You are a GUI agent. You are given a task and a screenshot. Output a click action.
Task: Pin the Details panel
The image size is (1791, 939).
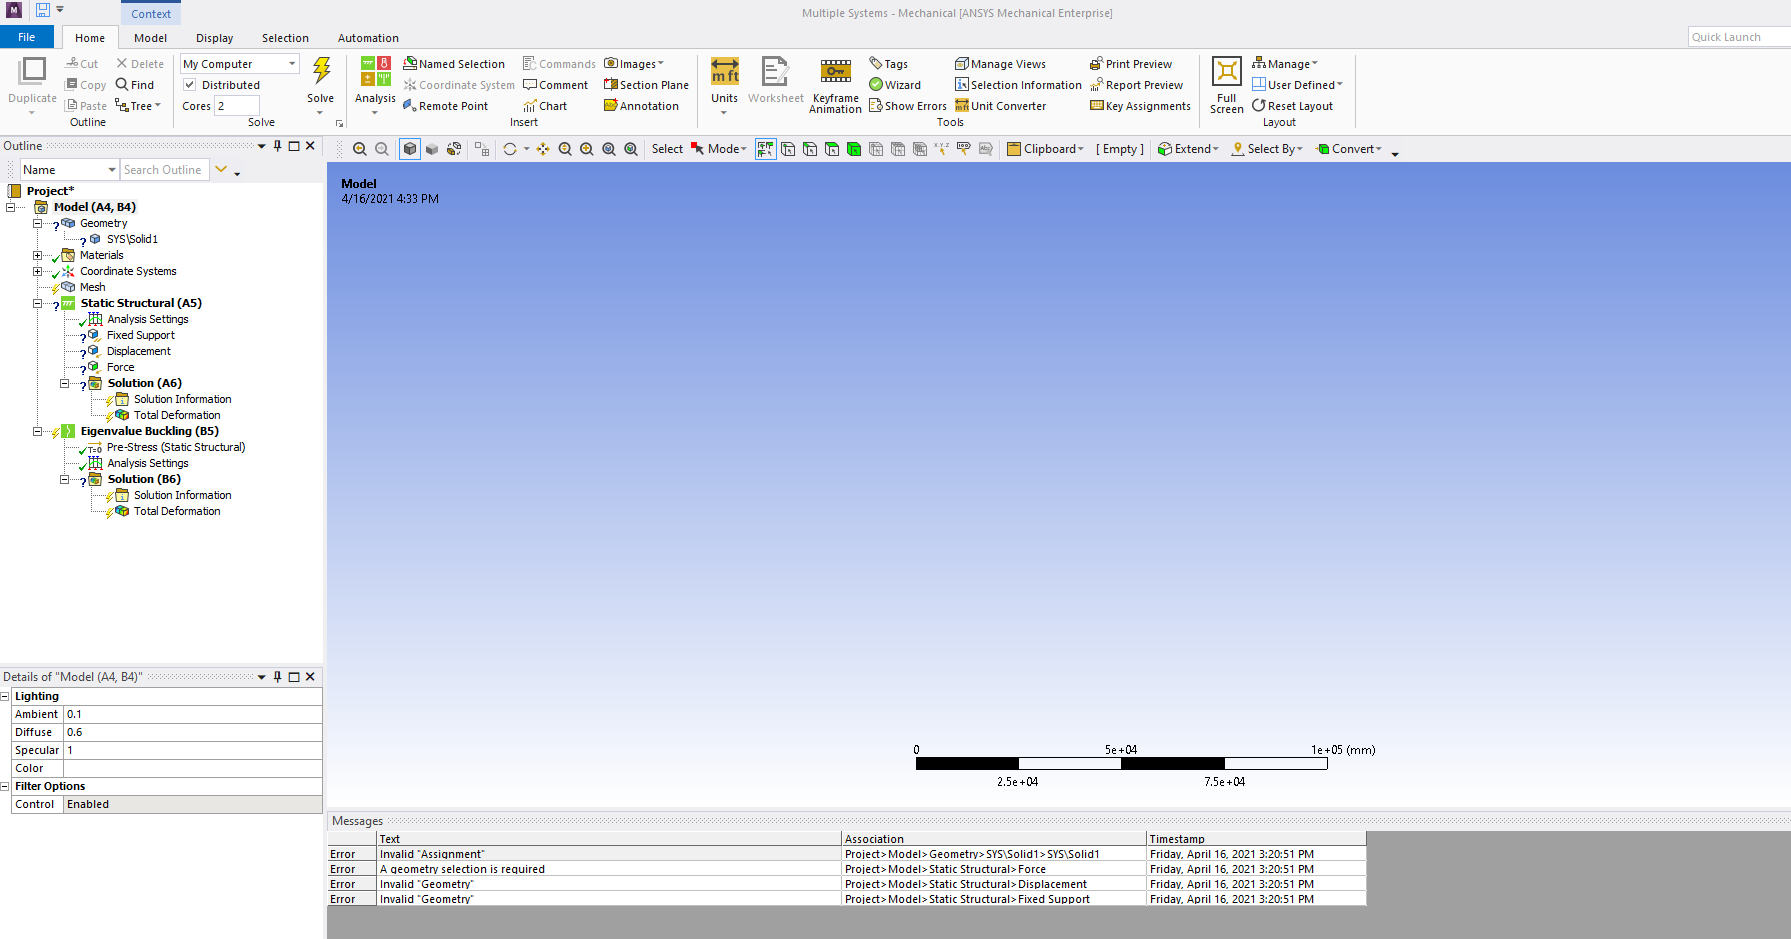(x=278, y=677)
